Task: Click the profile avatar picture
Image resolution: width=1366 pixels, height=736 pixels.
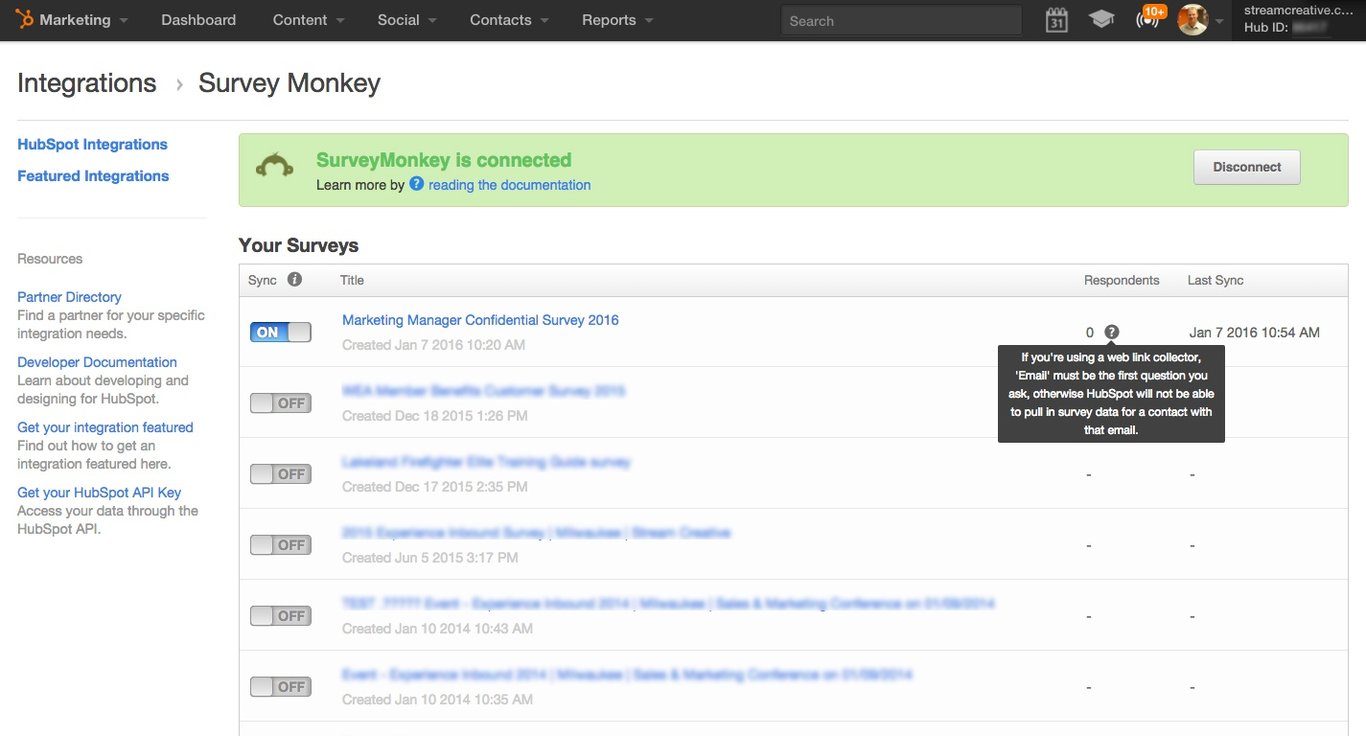Action: 1193,19
